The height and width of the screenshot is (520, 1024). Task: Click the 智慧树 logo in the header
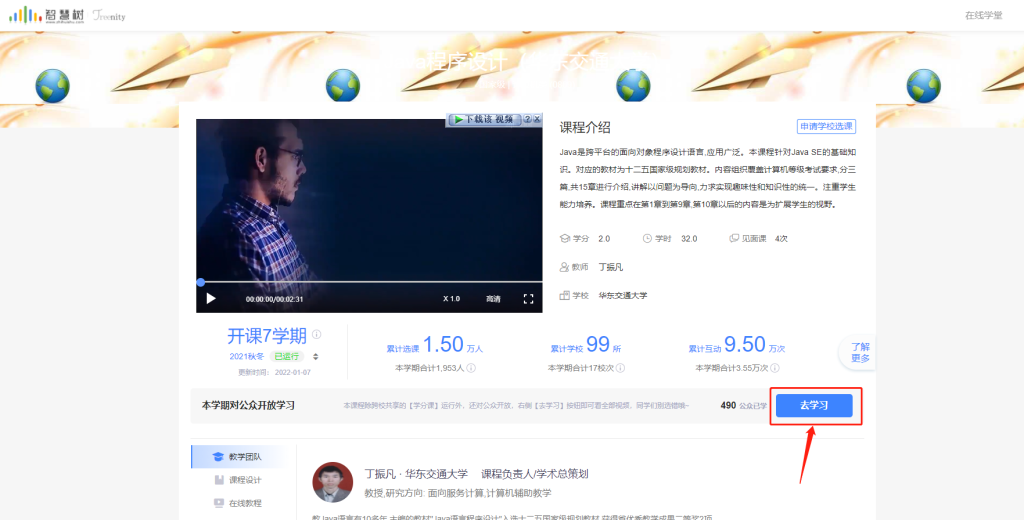pyautogui.click(x=46, y=14)
